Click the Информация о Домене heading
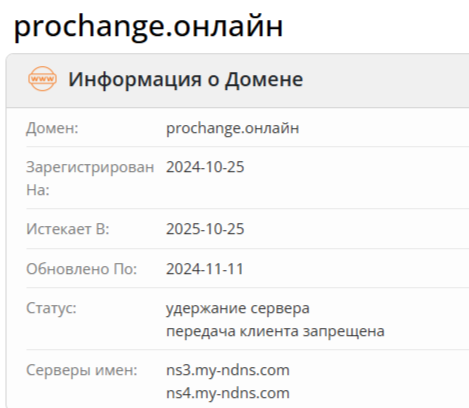 point(186,79)
